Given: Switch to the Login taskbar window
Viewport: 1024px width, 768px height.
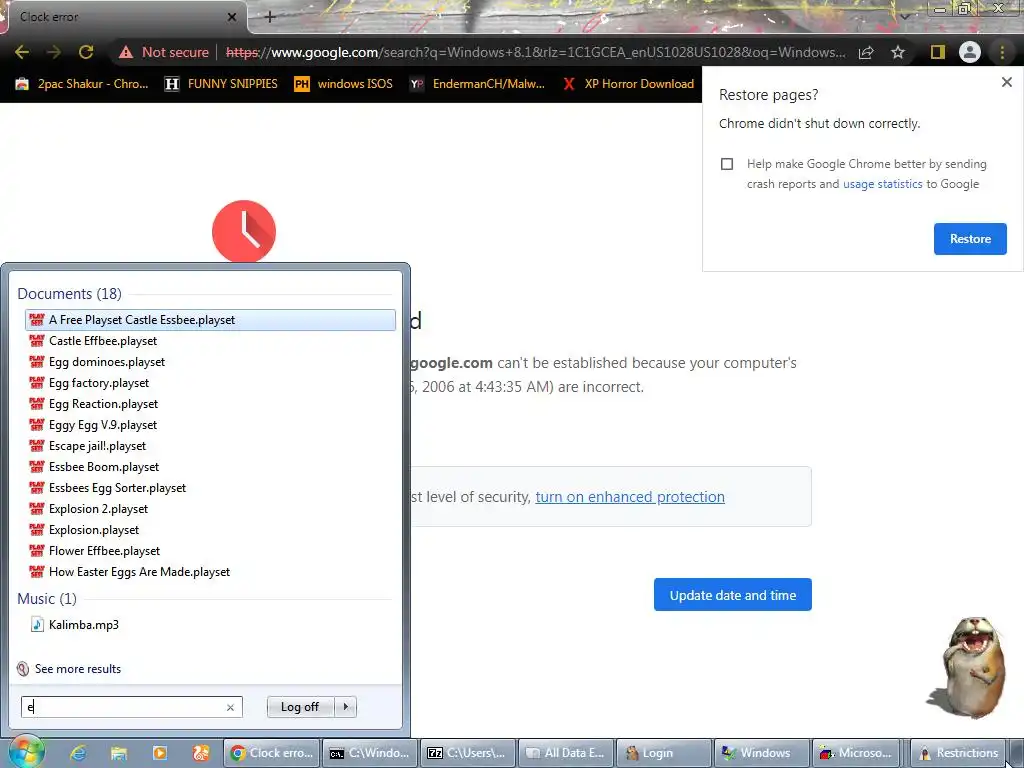Looking at the screenshot, I should 664,753.
